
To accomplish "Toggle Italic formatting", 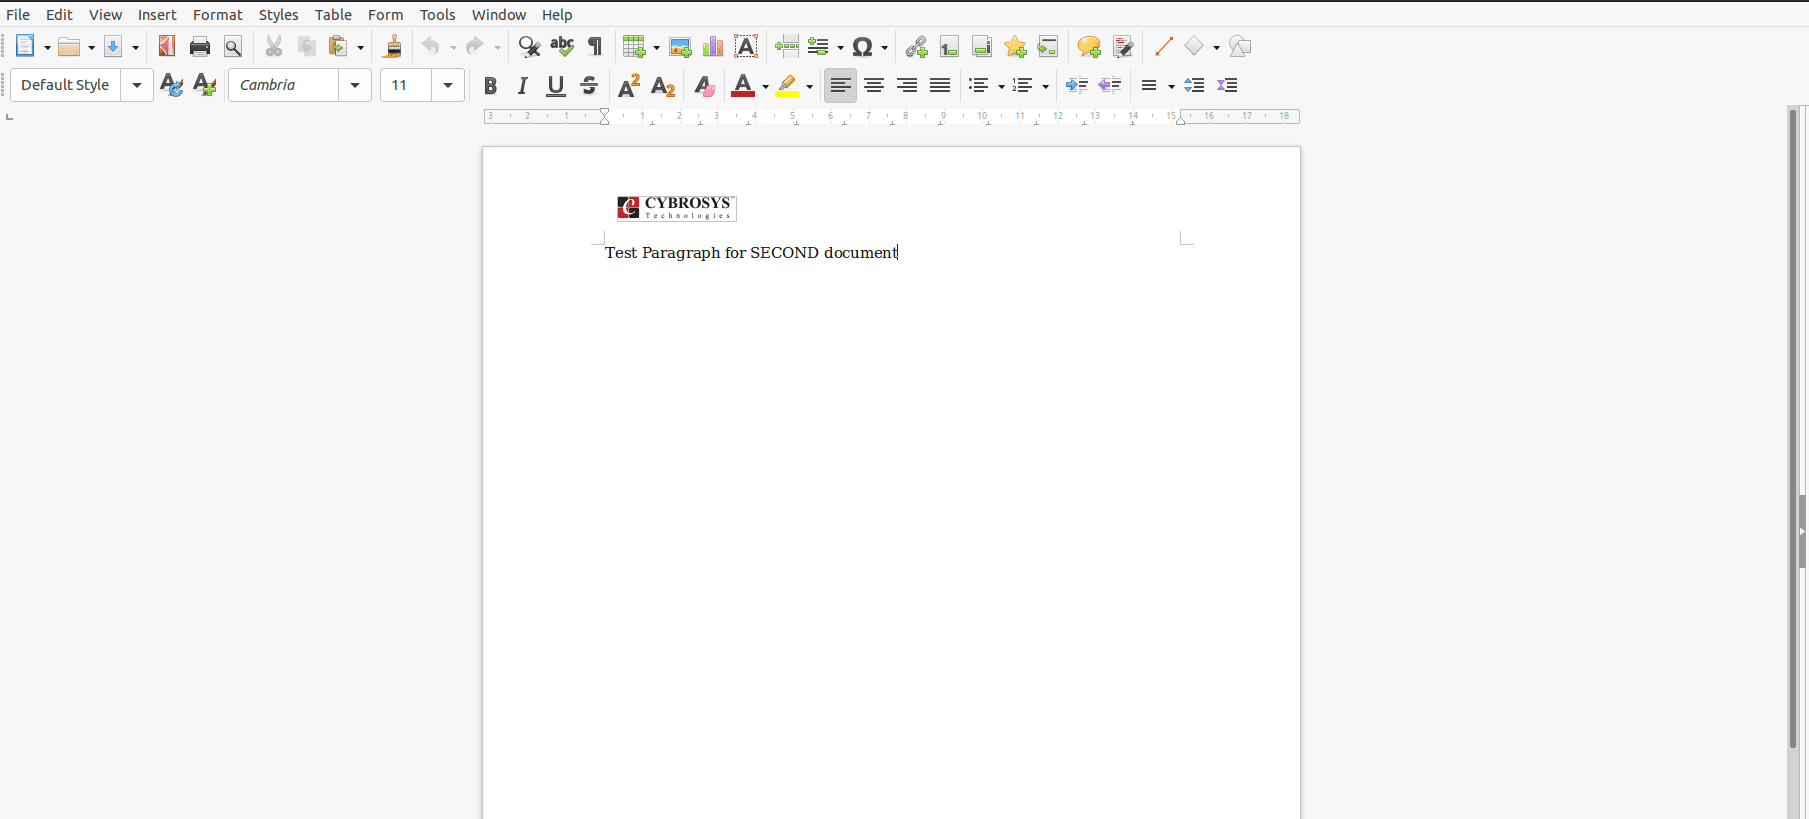I will [x=523, y=86].
